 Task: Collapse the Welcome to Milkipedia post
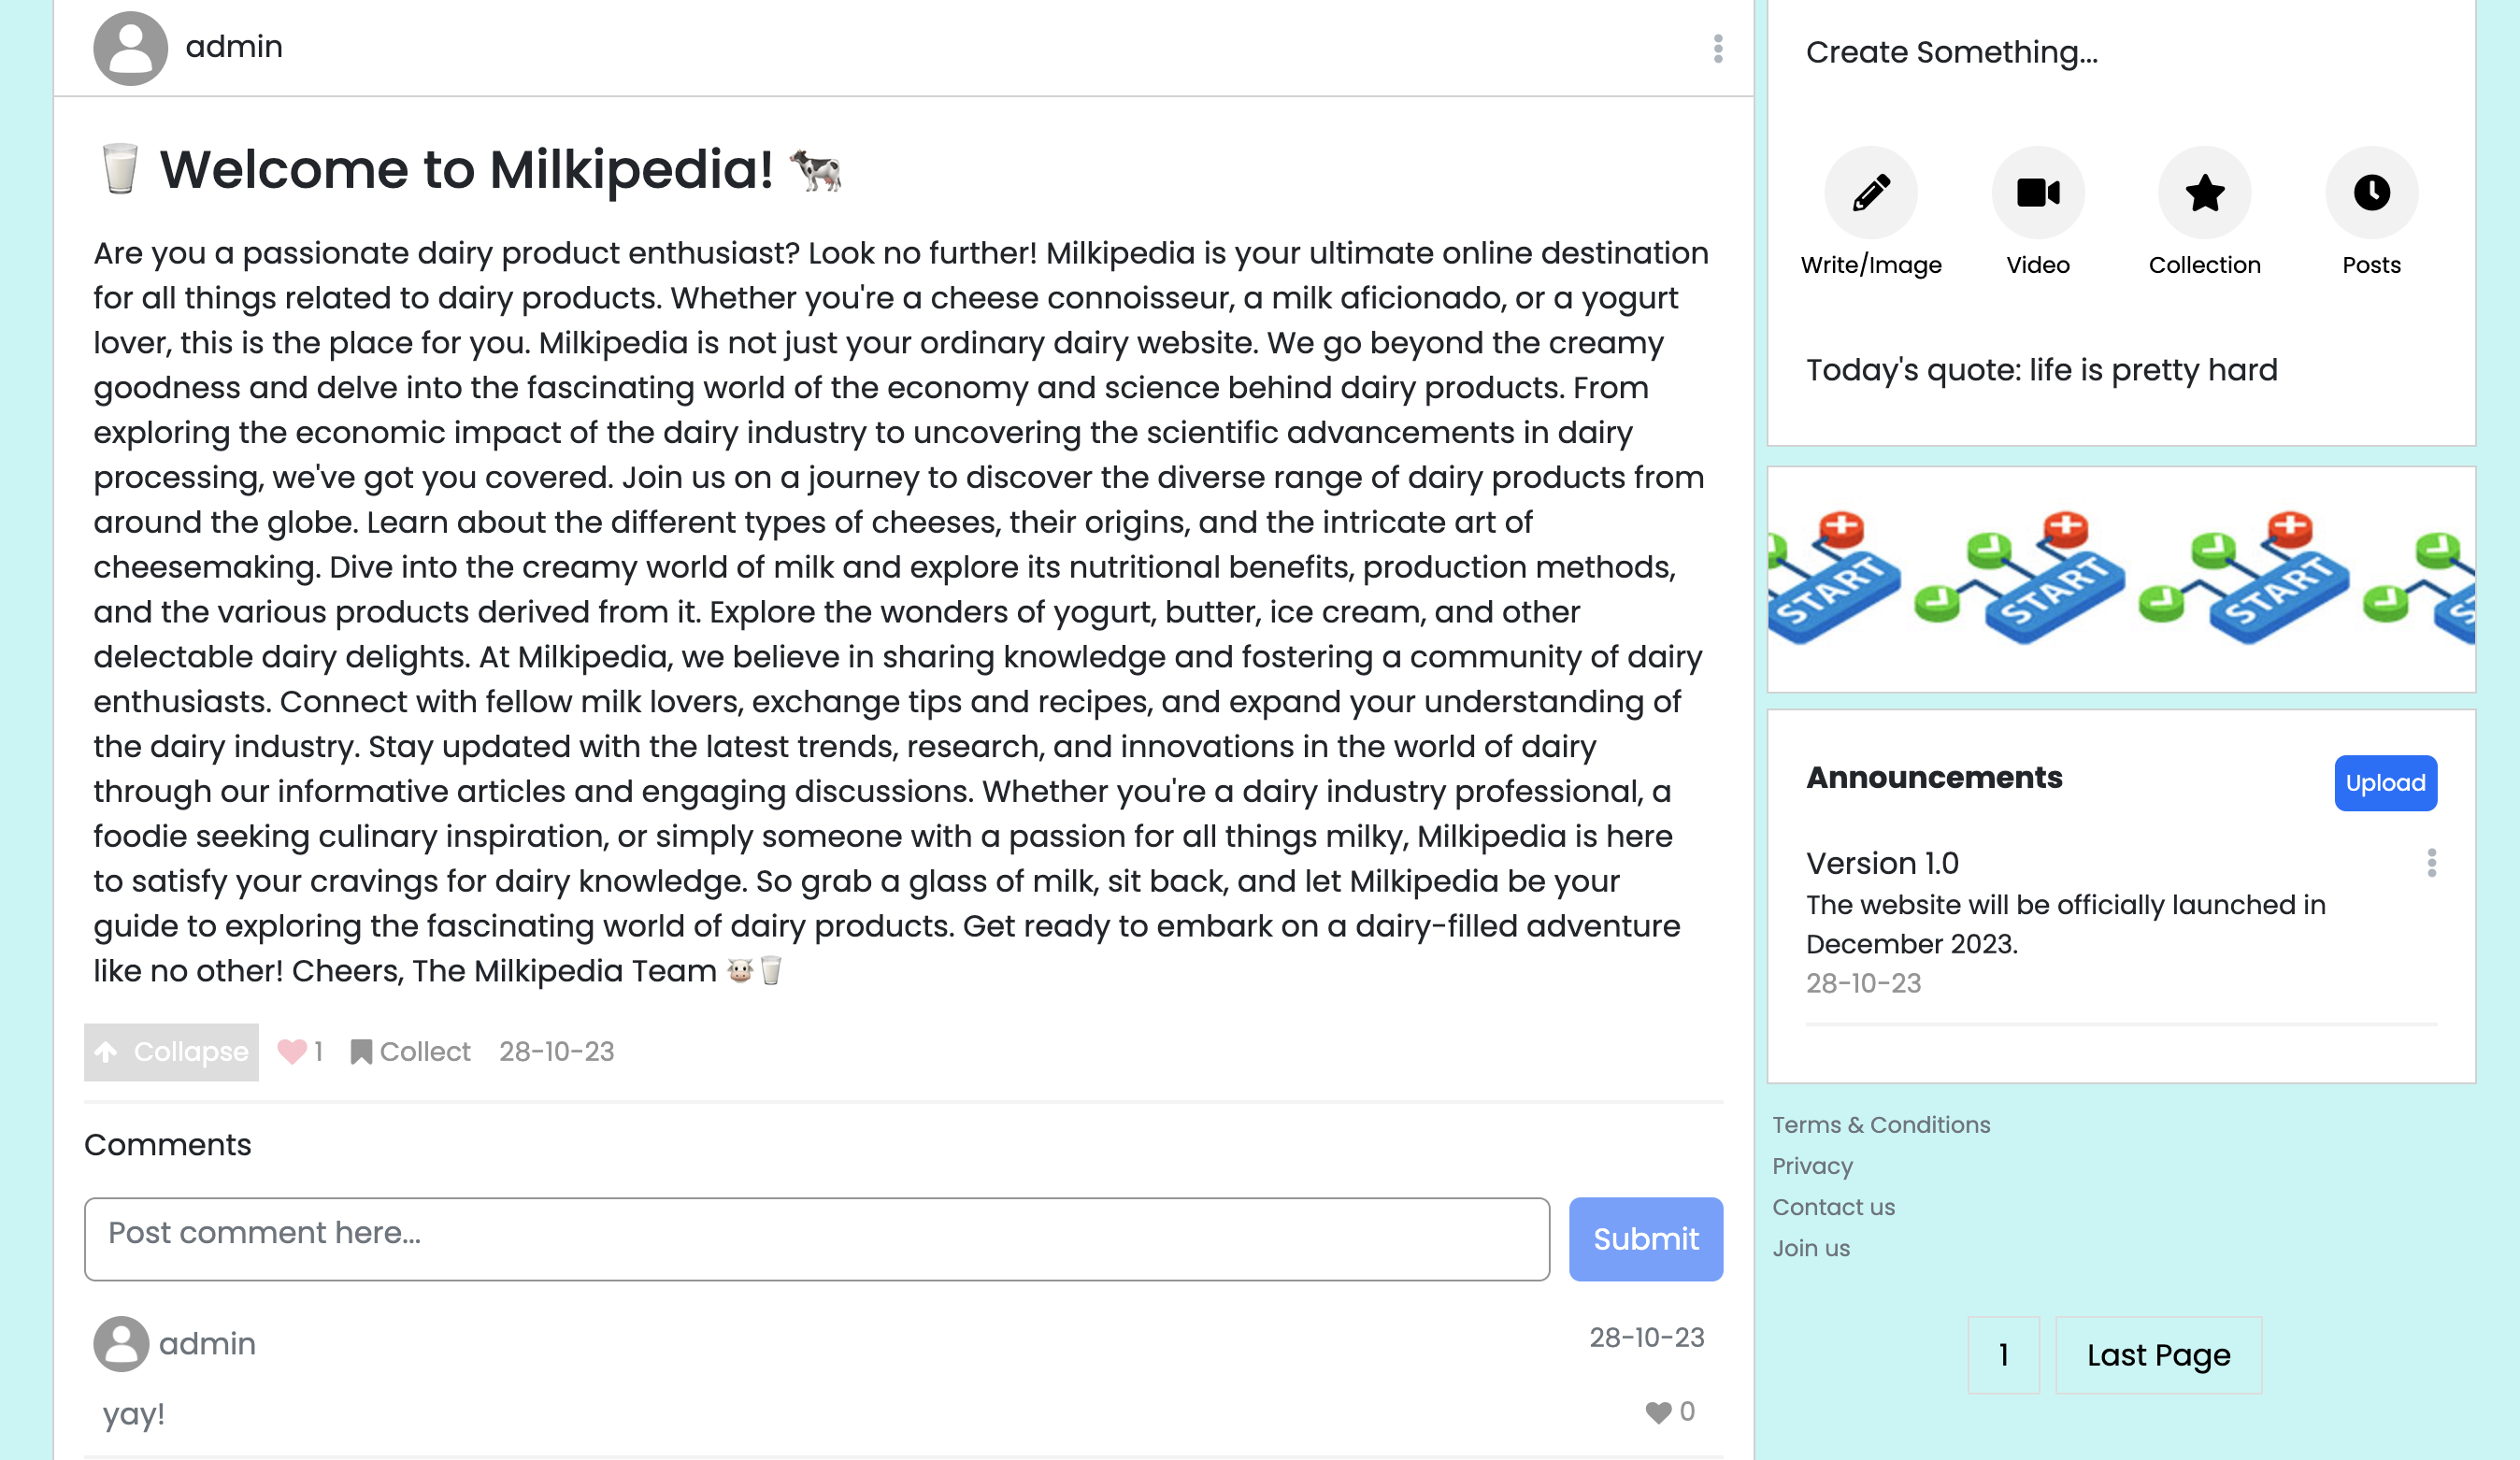coord(171,1051)
